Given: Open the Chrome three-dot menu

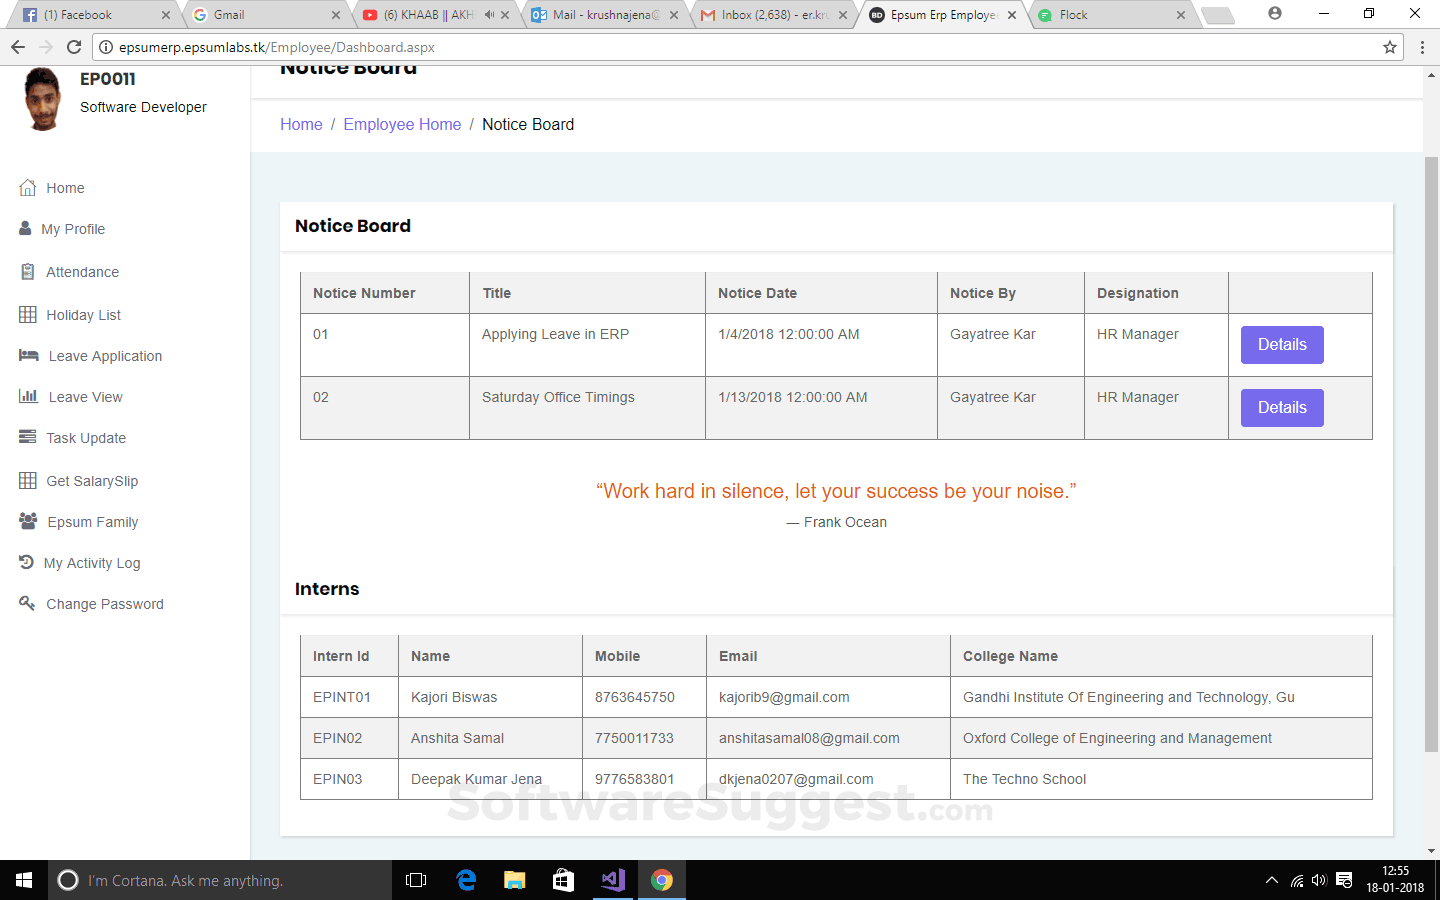Looking at the screenshot, I should pos(1423,46).
